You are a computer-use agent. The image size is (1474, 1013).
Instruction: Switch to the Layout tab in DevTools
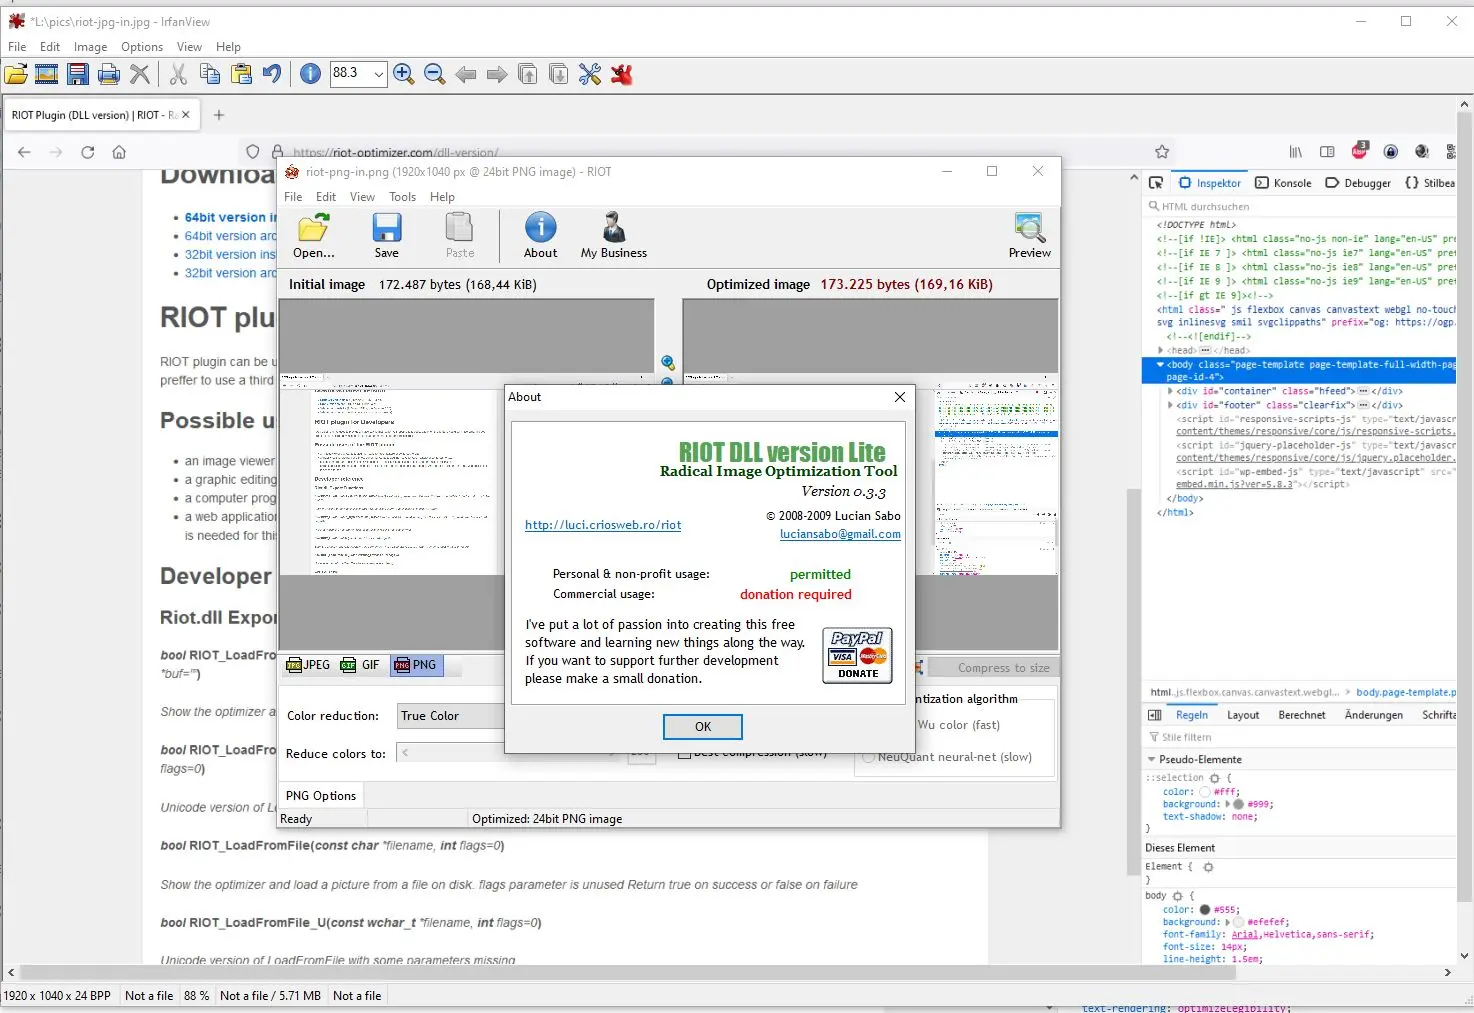coord(1243,715)
